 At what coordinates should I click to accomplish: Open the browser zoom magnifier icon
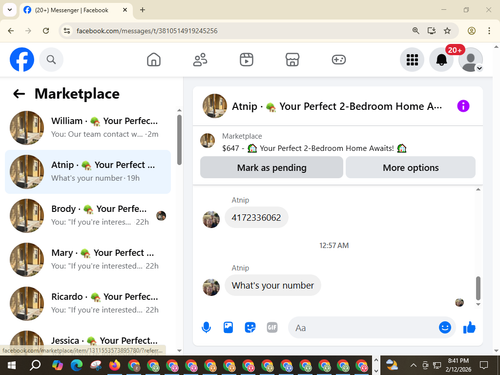point(416,31)
